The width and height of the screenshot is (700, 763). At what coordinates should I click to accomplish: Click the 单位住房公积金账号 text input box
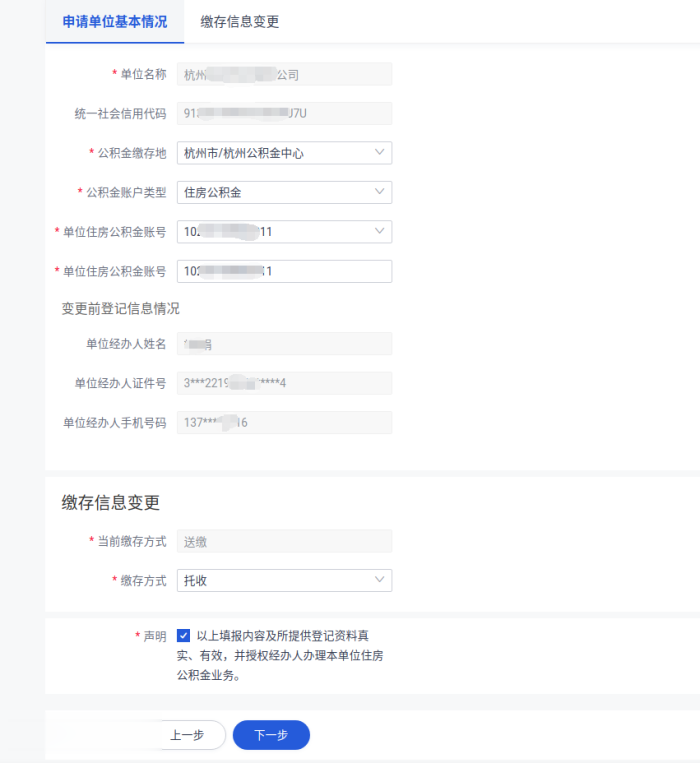(x=284, y=271)
